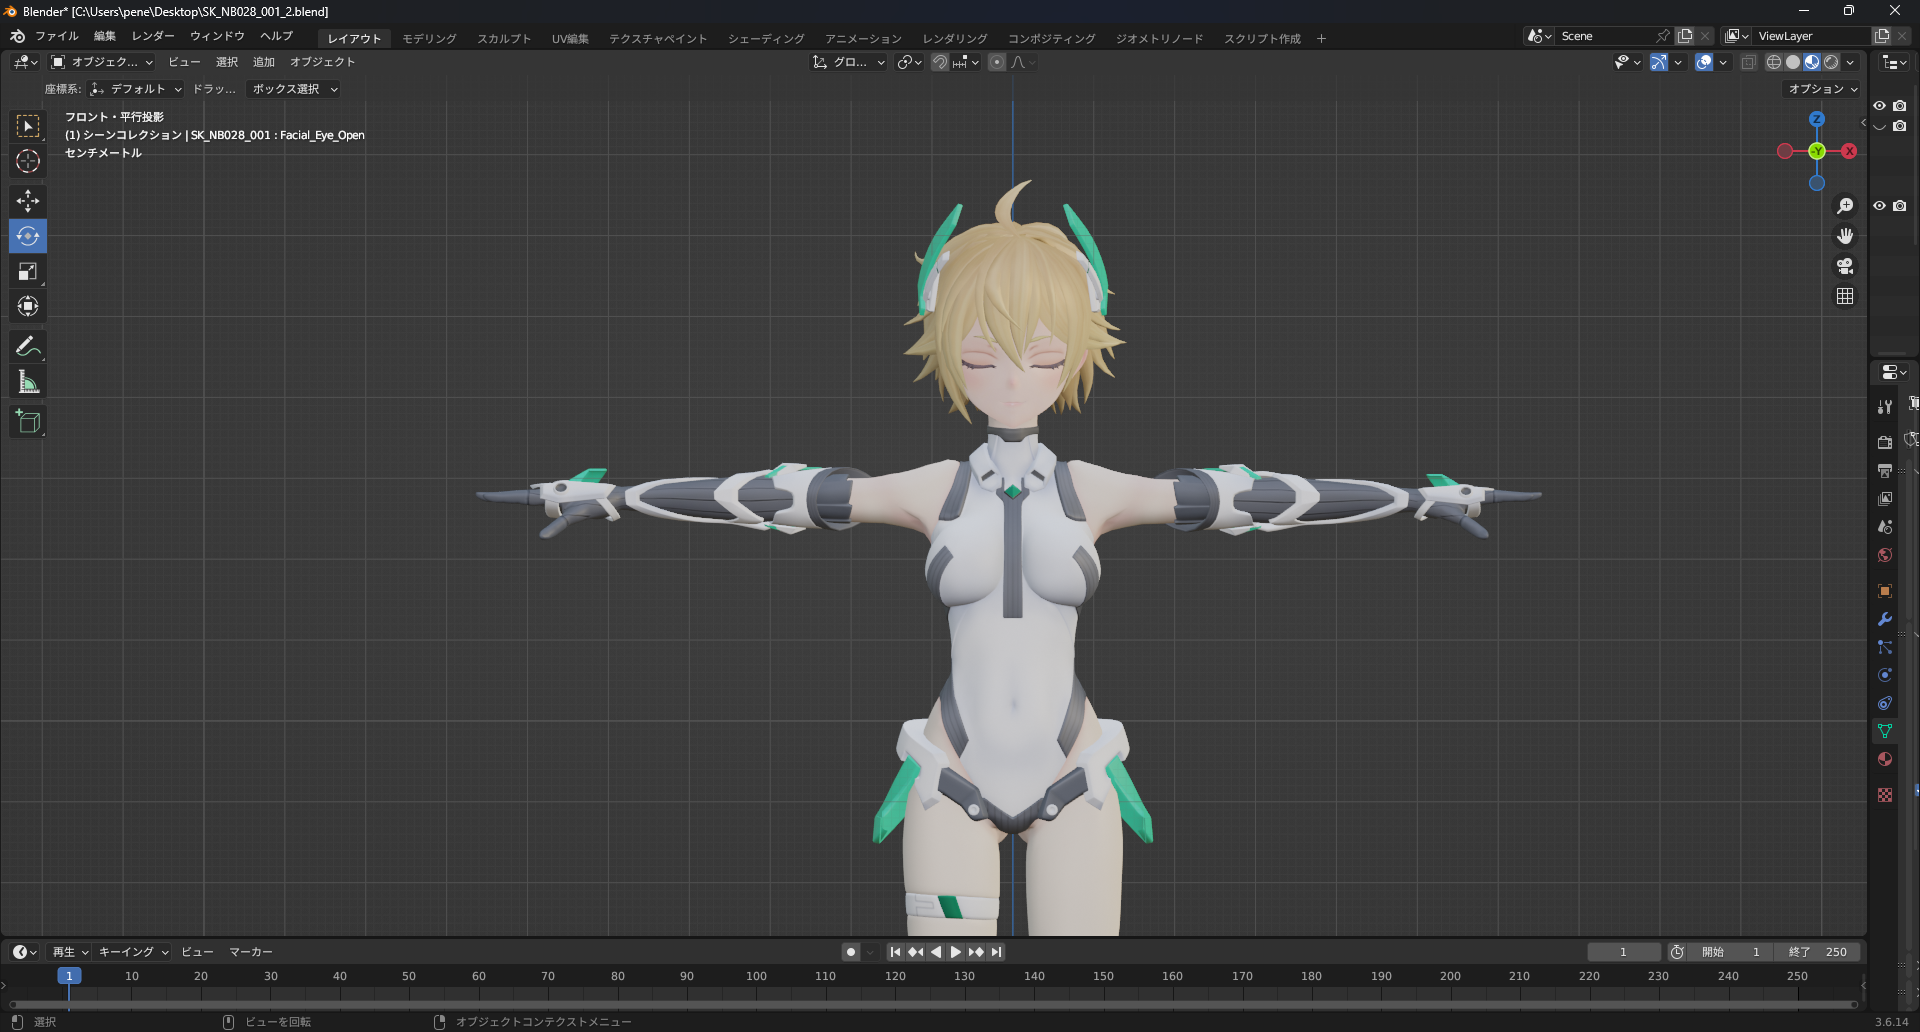Click the viewport zoom magnifier icon
The image size is (1920, 1032).
(1845, 206)
